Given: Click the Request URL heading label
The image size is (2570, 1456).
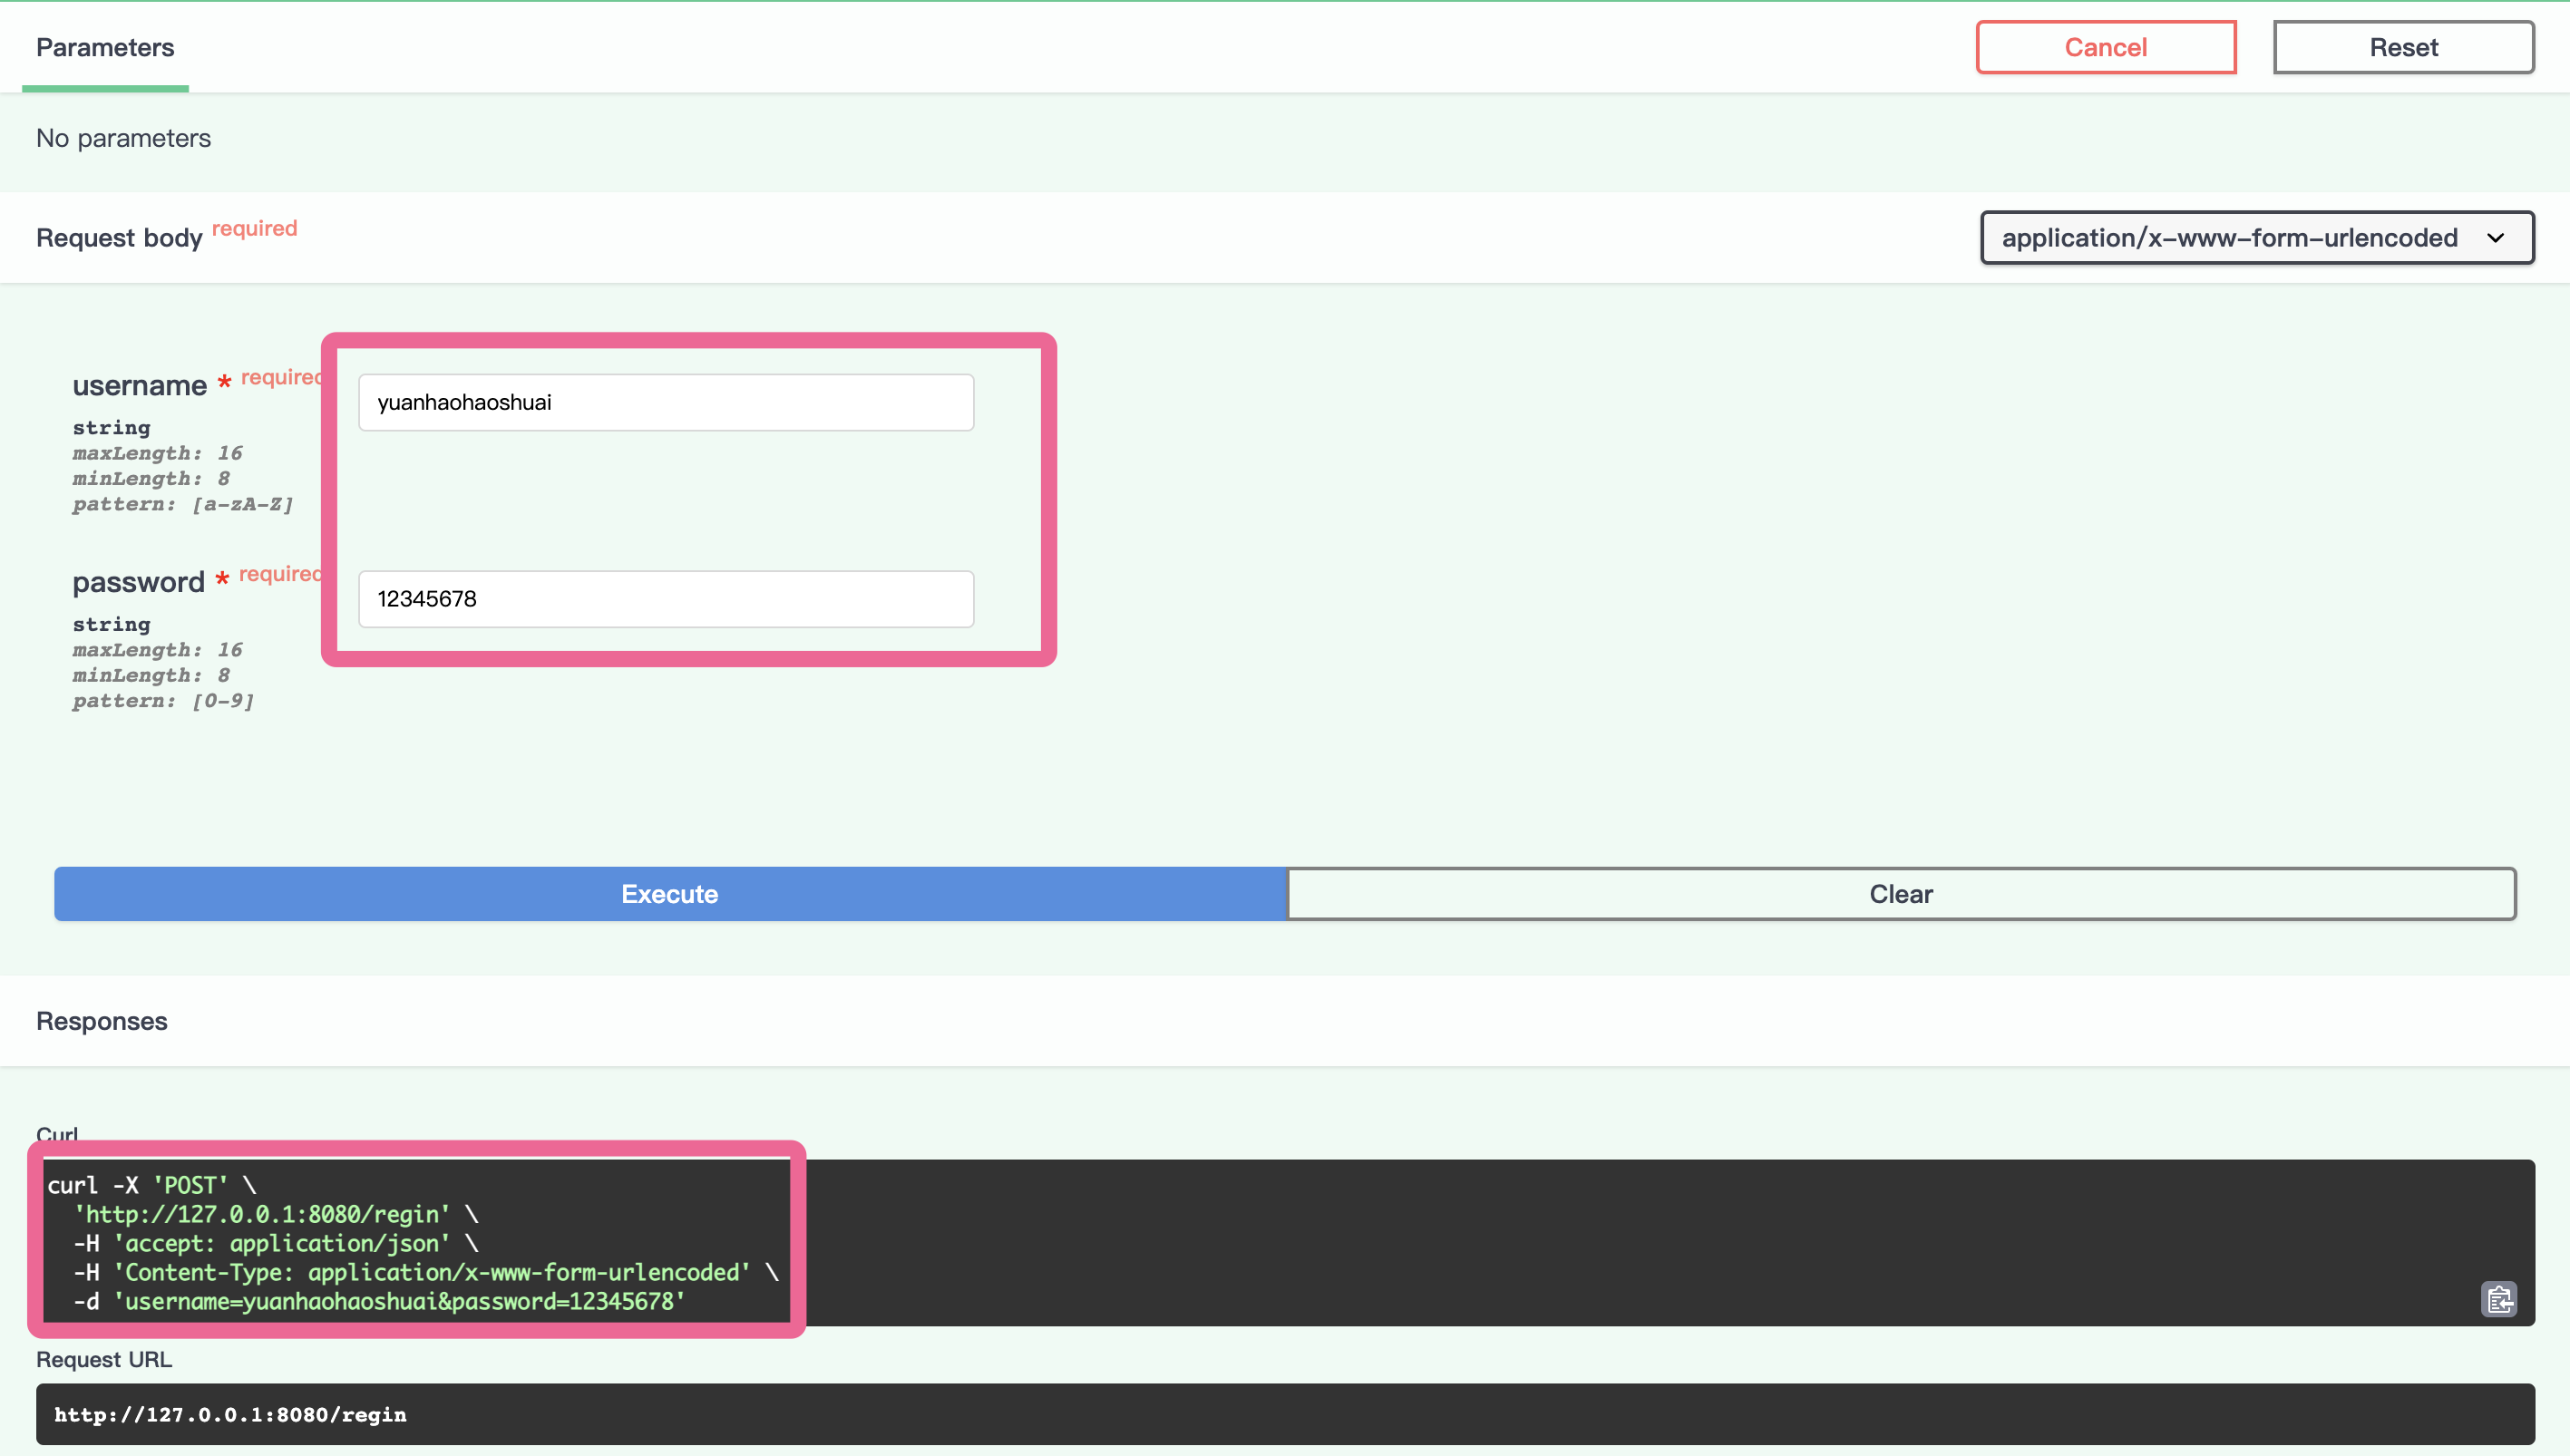Looking at the screenshot, I should tap(104, 1359).
